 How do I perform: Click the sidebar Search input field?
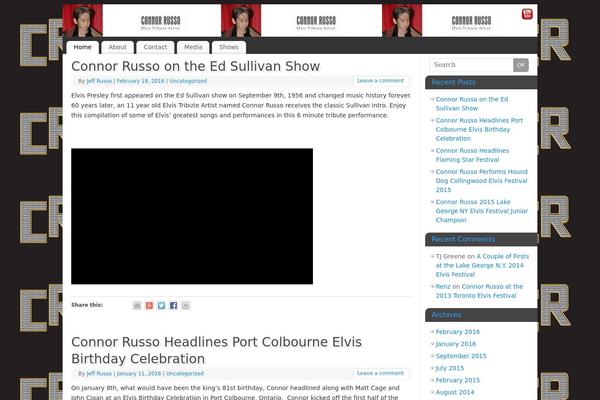[x=471, y=65]
